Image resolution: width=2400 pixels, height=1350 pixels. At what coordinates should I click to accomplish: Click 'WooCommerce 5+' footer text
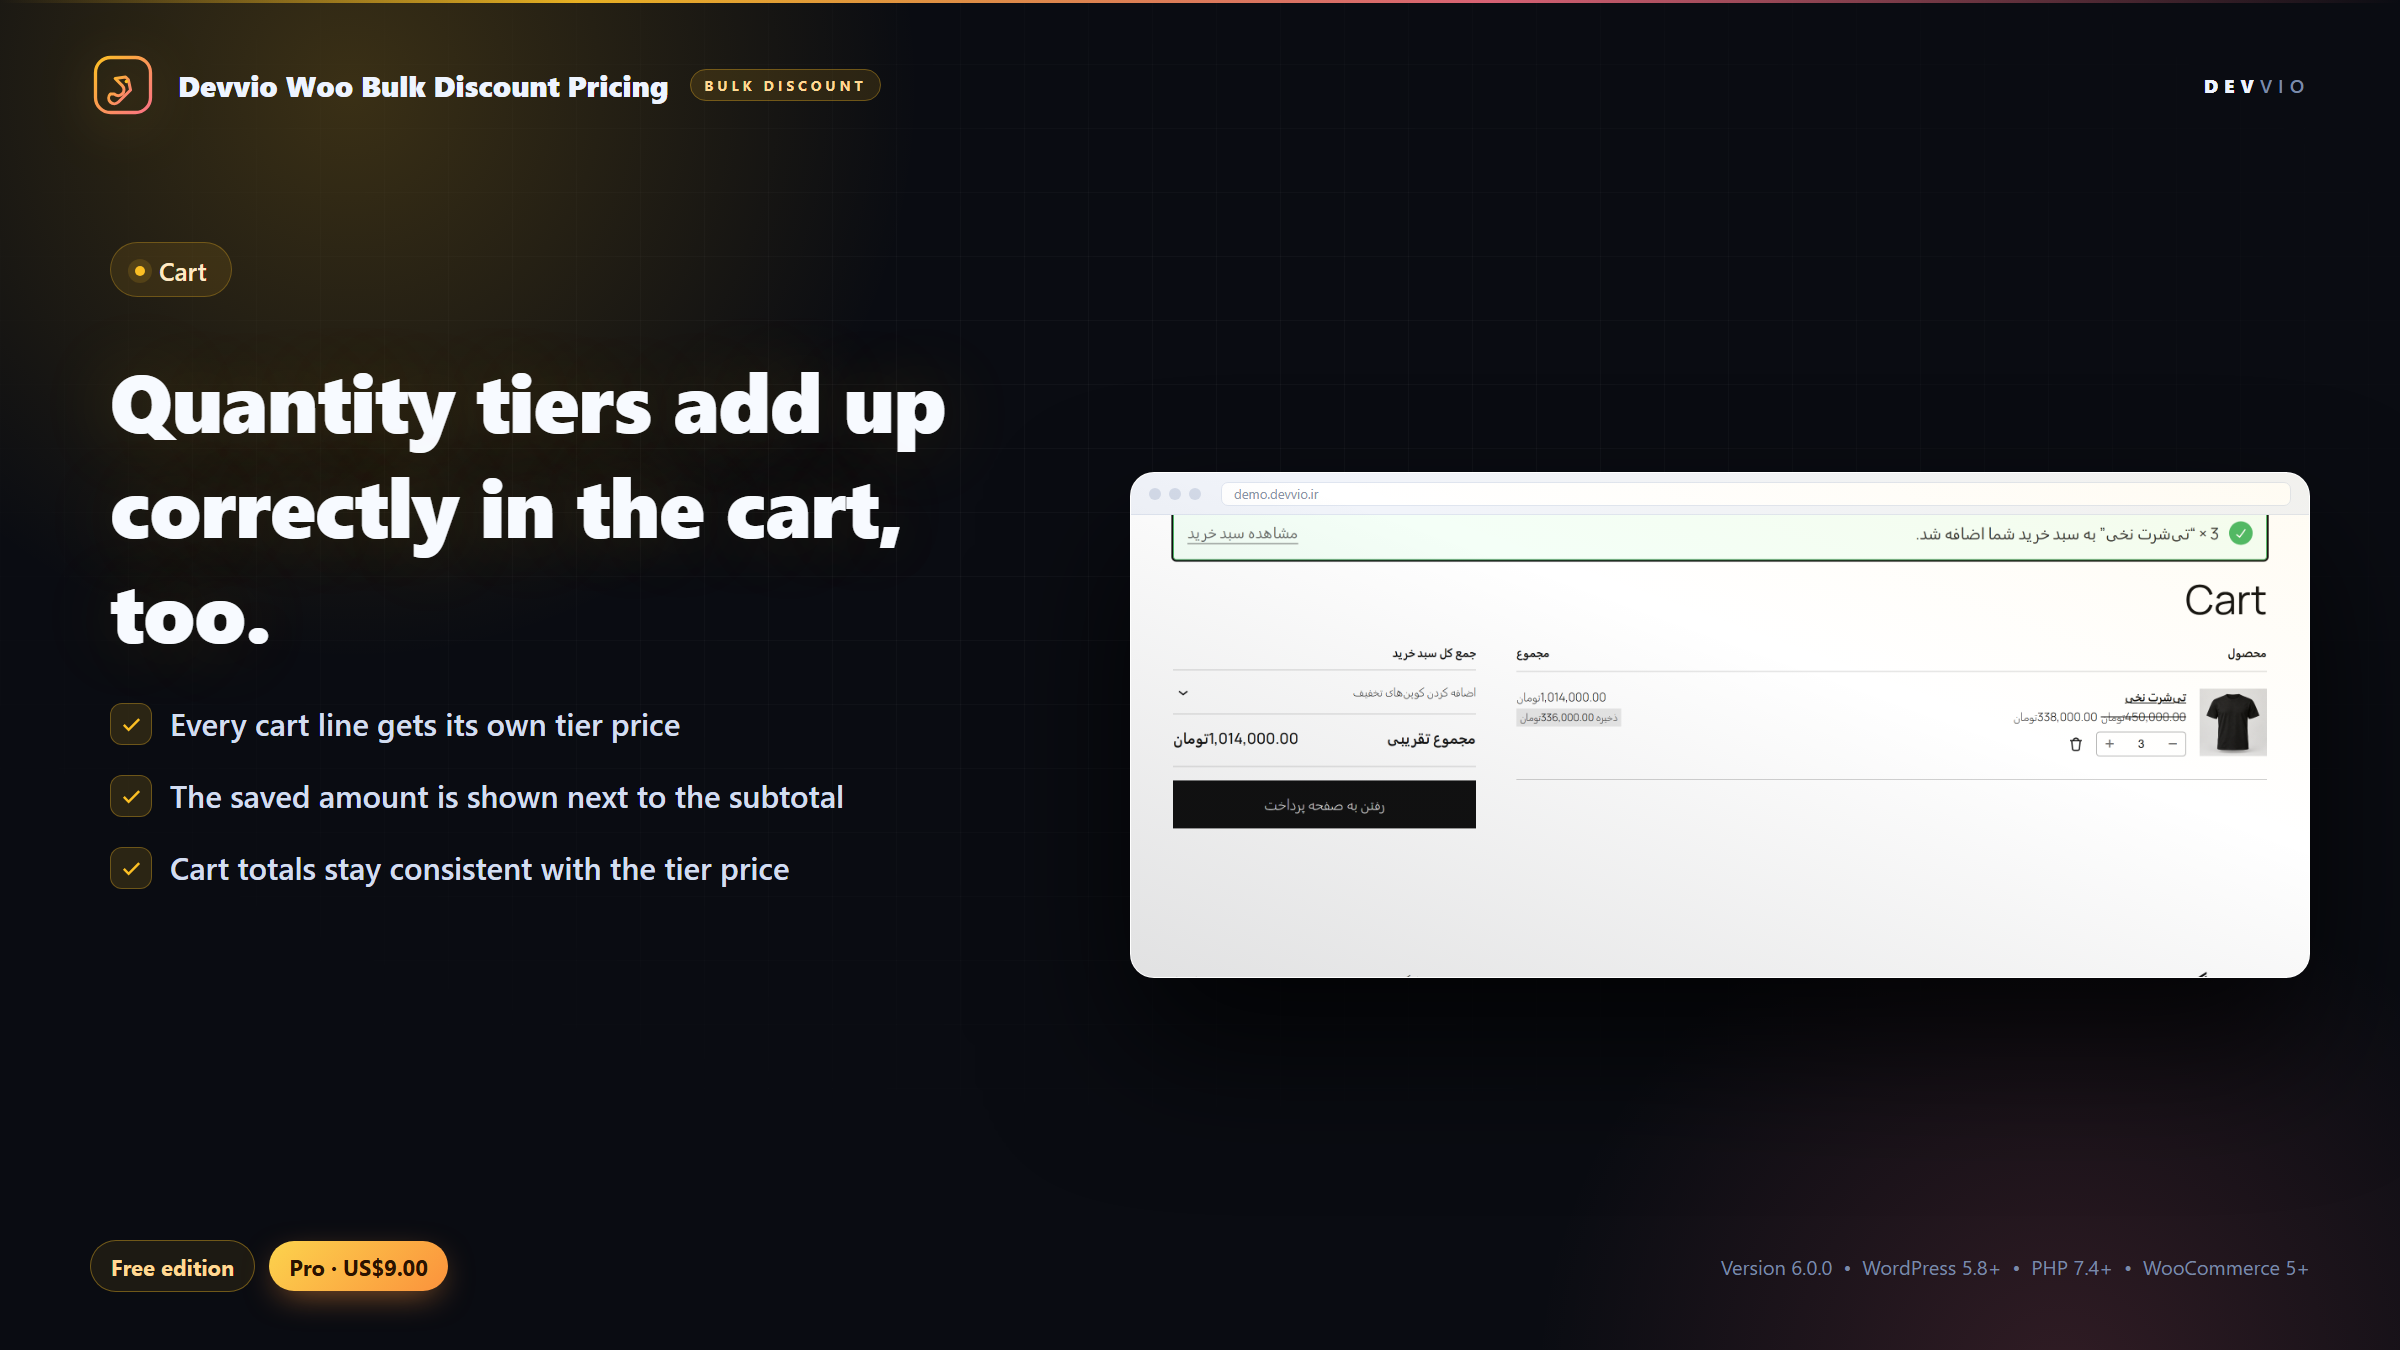tap(2225, 1268)
